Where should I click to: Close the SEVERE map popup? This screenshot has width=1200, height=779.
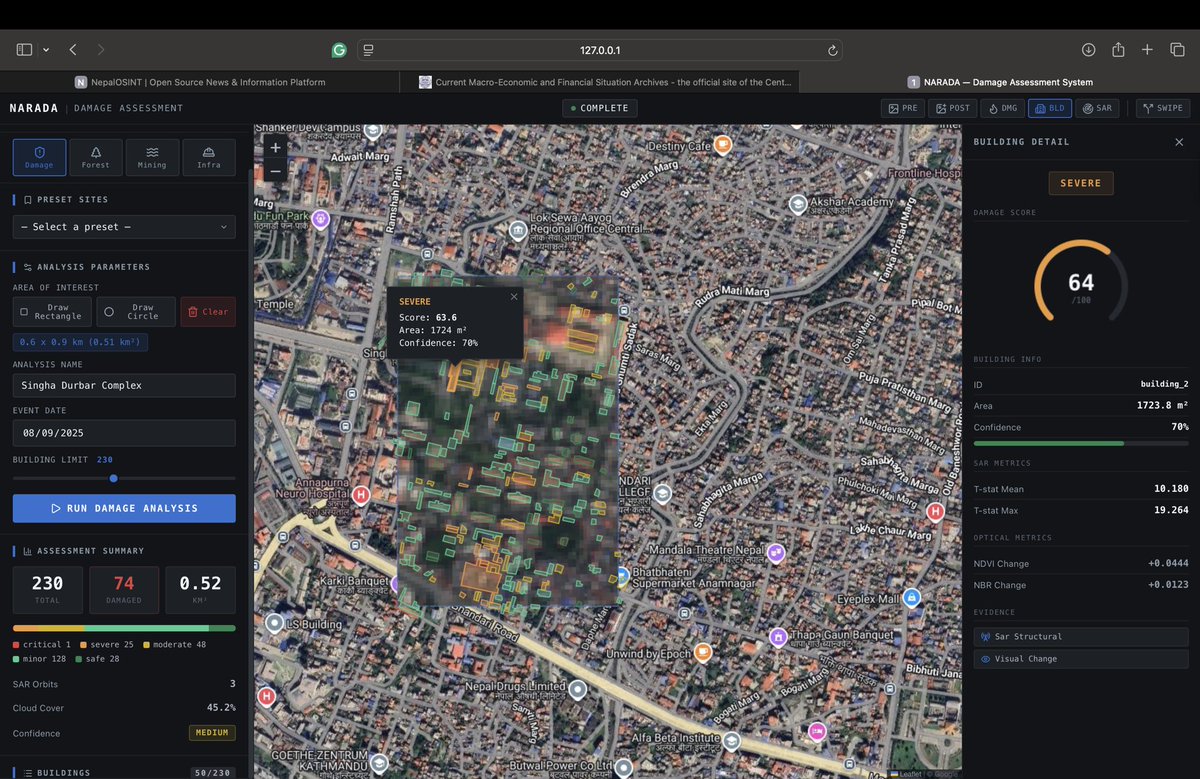pyautogui.click(x=514, y=296)
